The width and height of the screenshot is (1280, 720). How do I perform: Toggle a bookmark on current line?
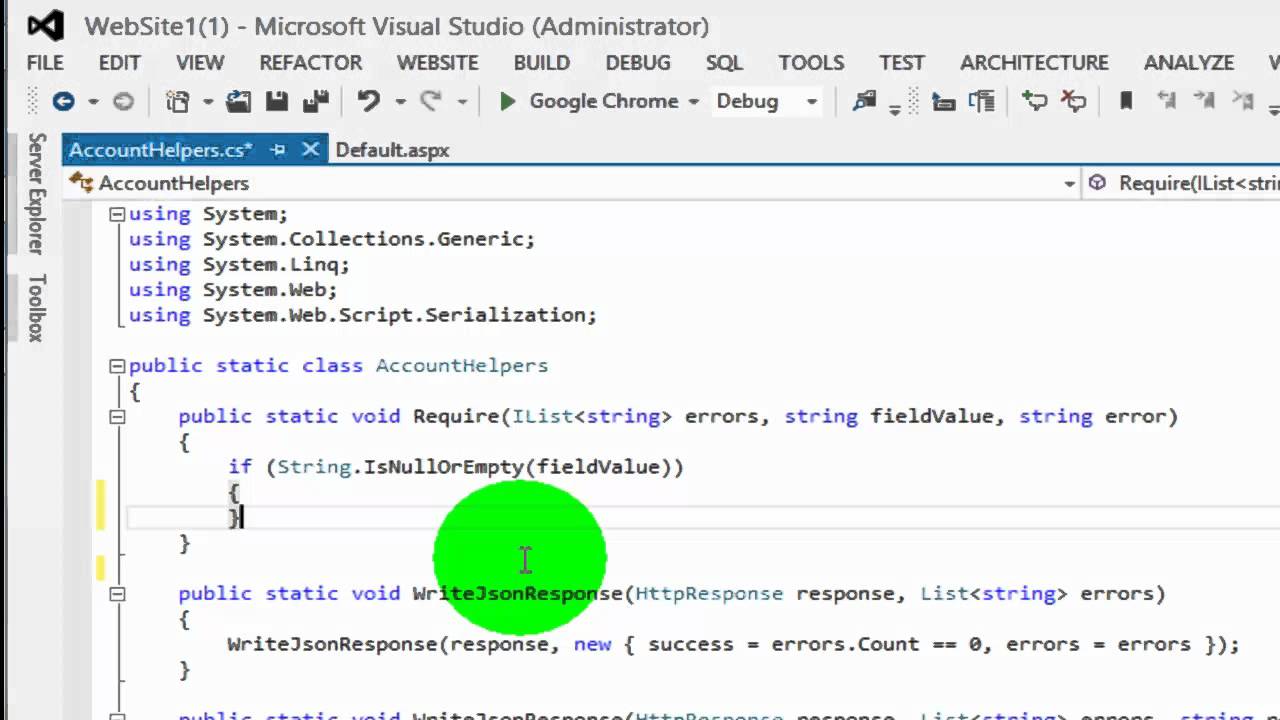pyautogui.click(x=1126, y=101)
